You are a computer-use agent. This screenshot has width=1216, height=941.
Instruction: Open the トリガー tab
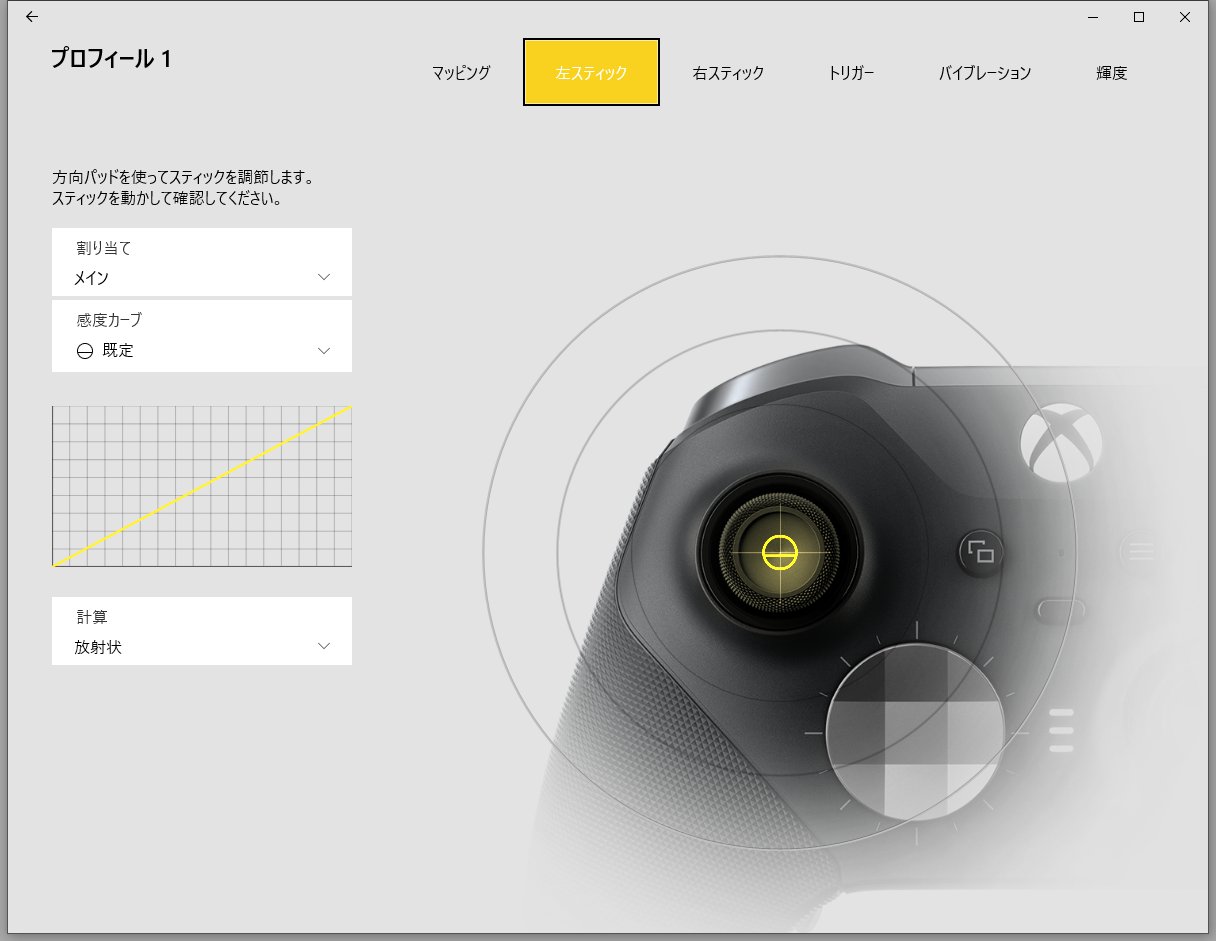[851, 72]
